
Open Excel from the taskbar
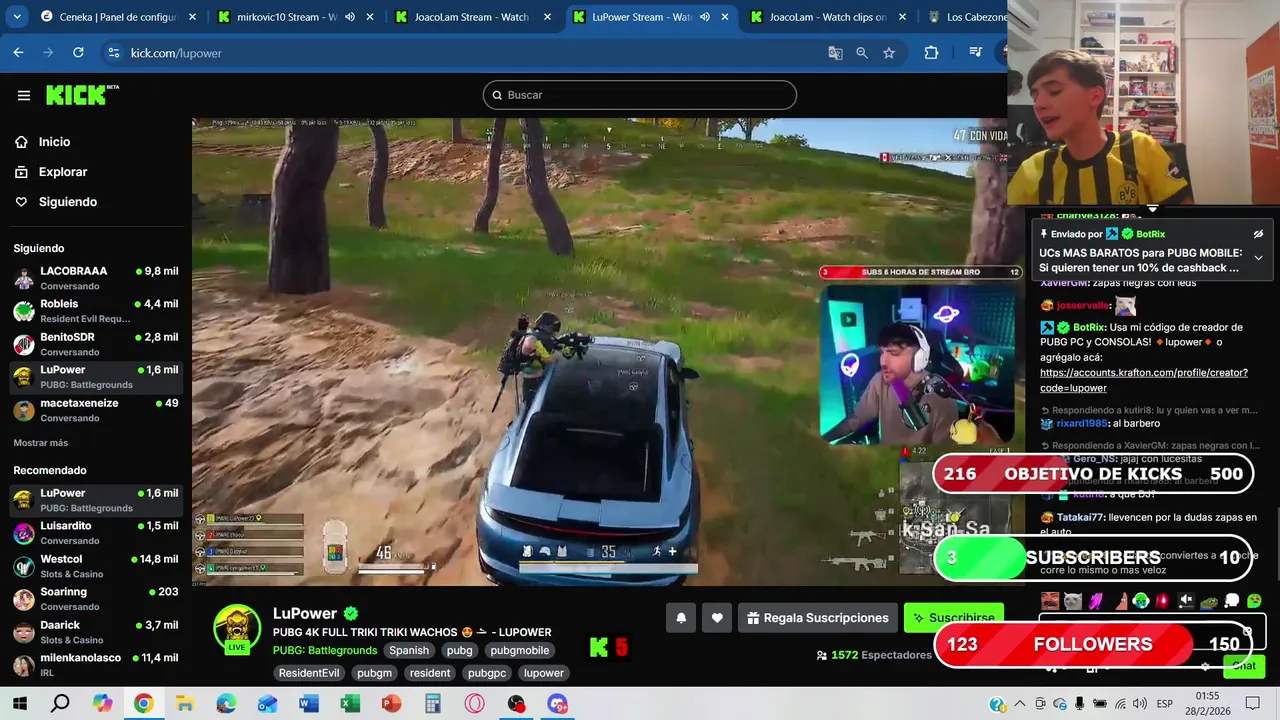[349, 704]
